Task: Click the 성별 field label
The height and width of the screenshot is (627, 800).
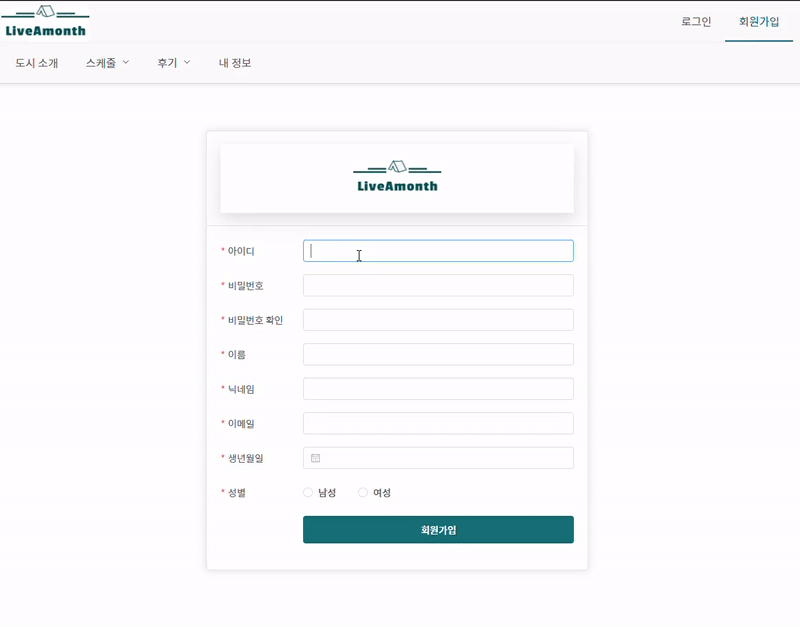Action: click(x=237, y=492)
